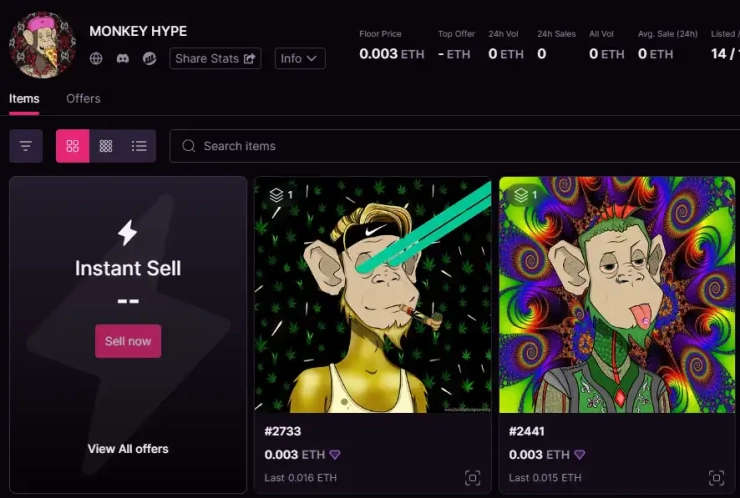Click the scan icon on item #2733

472,478
